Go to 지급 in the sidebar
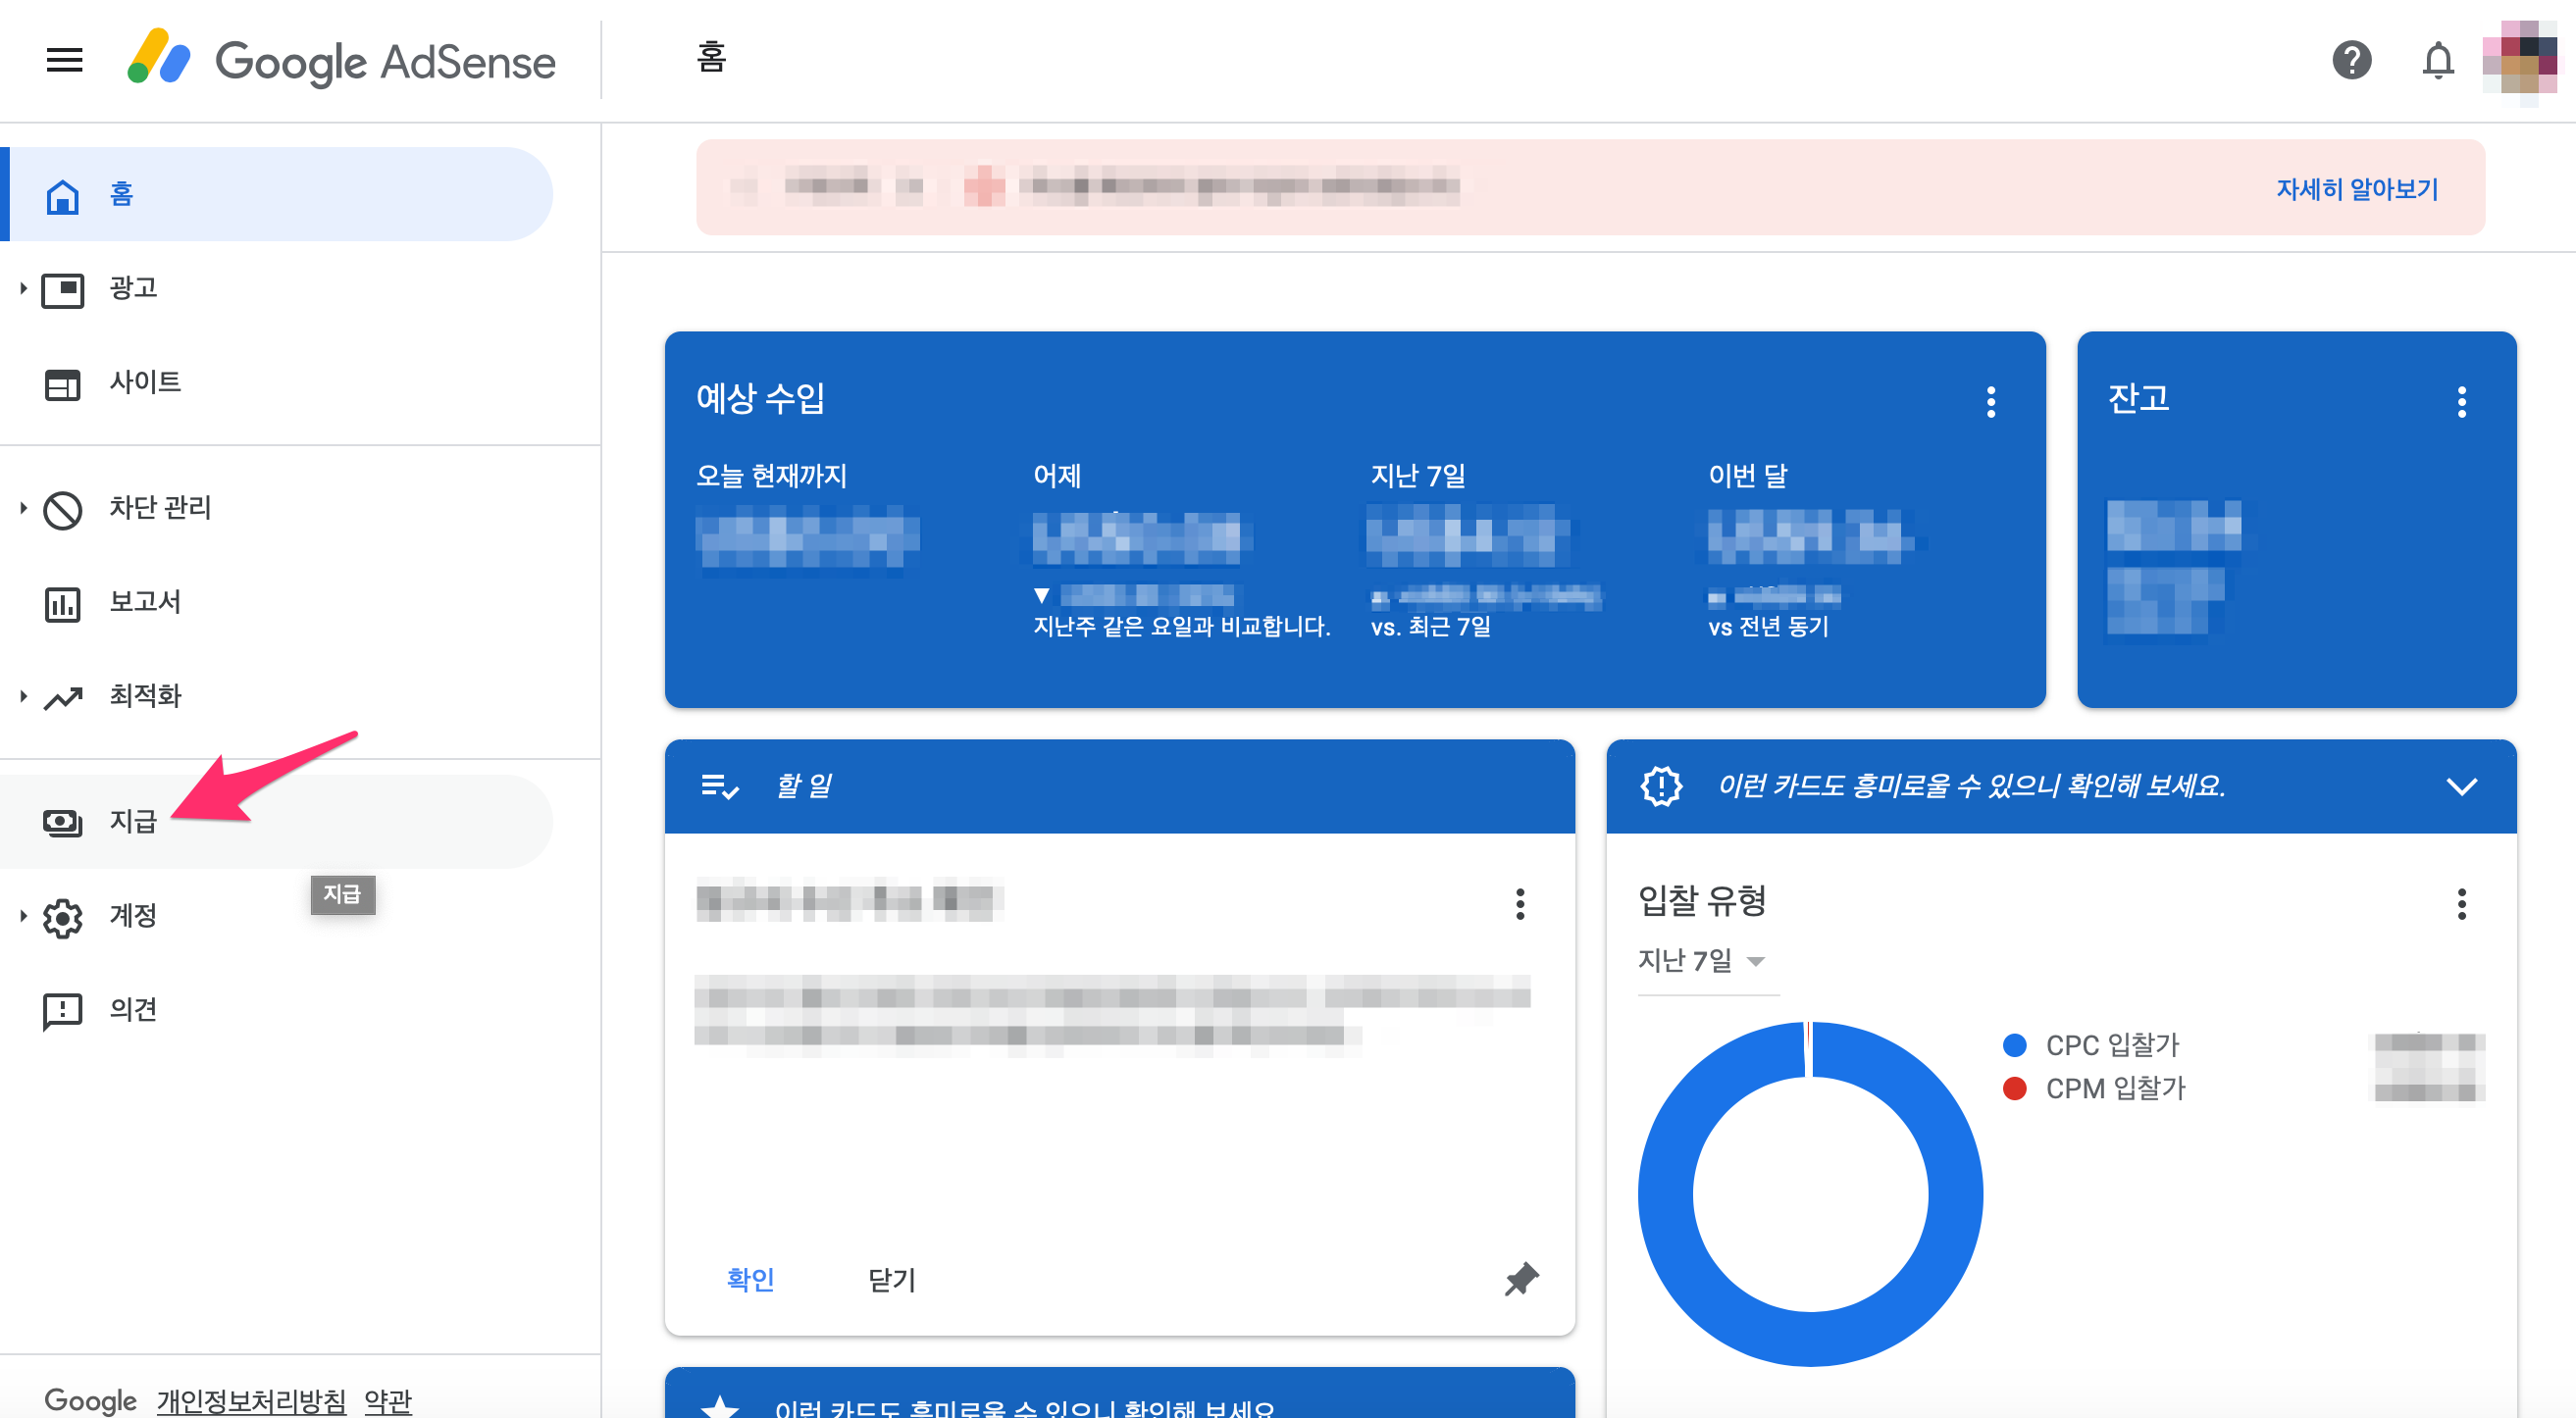The image size is (2576, 1418). [x=133, y=822]
